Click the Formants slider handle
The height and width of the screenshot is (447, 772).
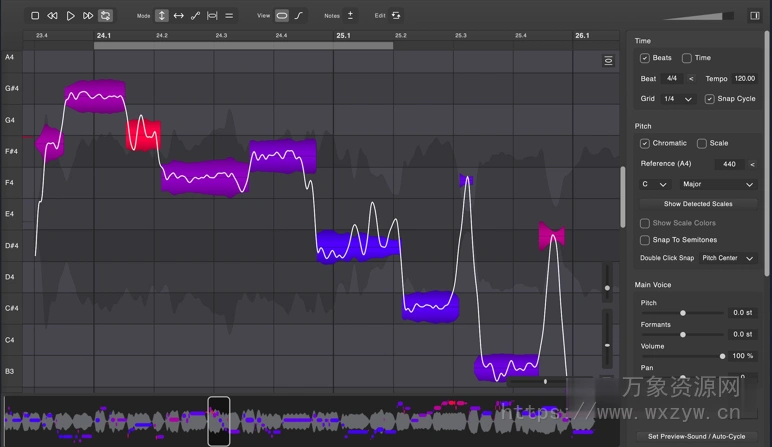tap(683, 335)
